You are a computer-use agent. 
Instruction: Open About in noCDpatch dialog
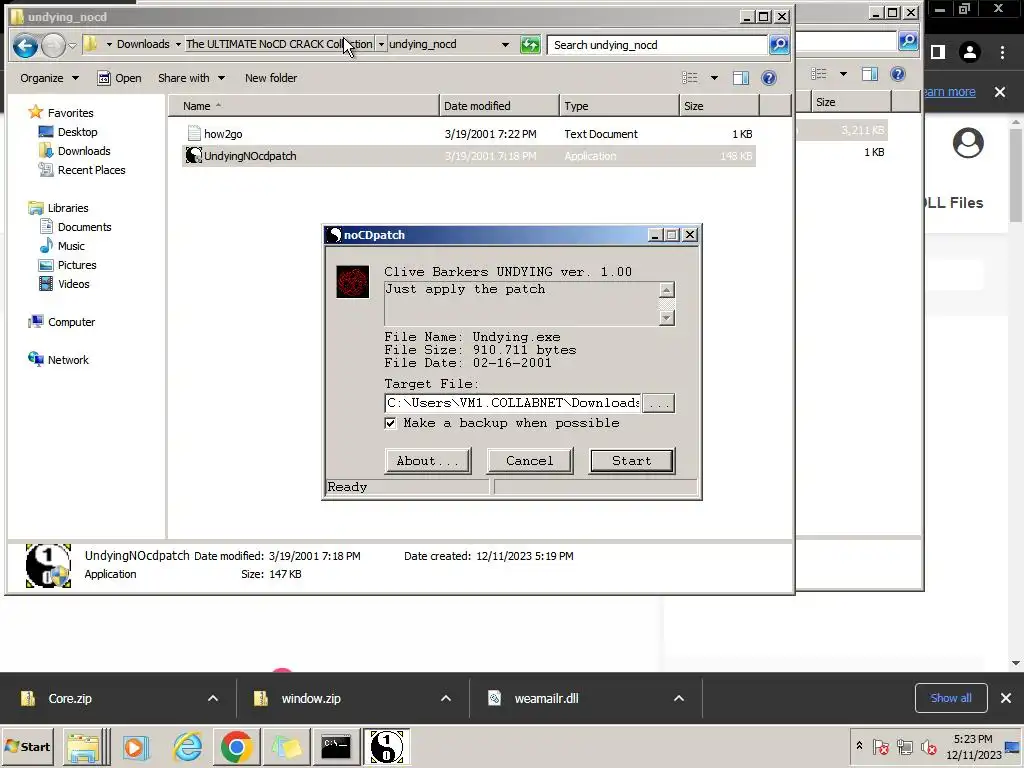click(428, 460)
